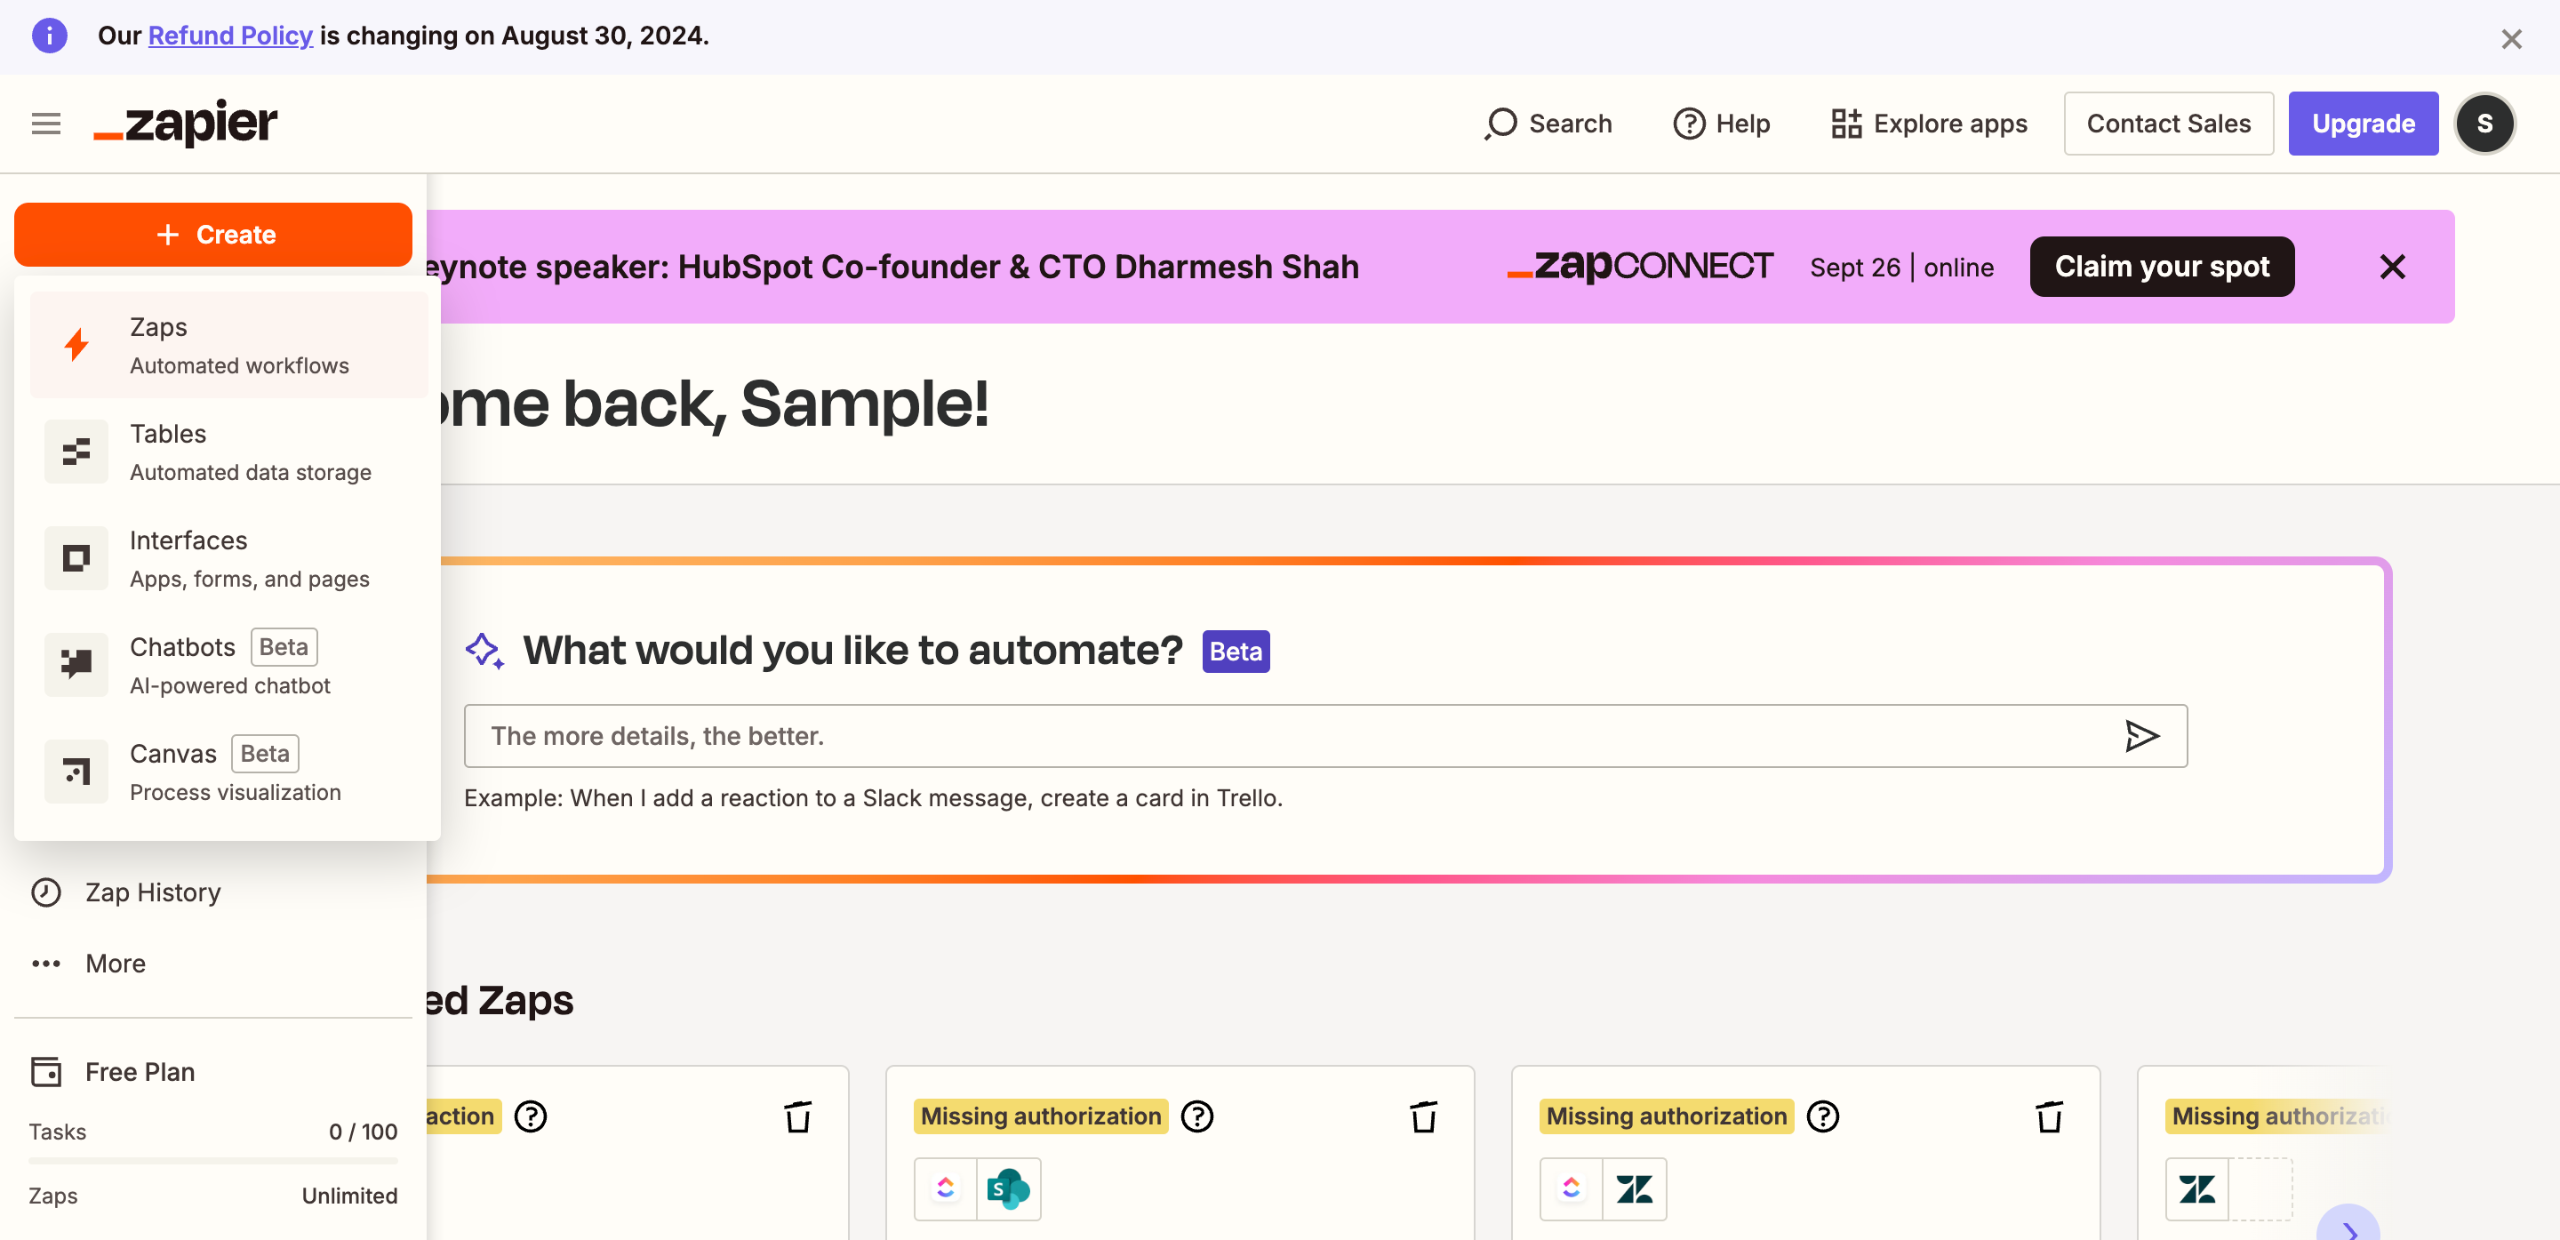Dismiss the ZapConnect keynote banner
2560x1240 pixels.
2392,267
